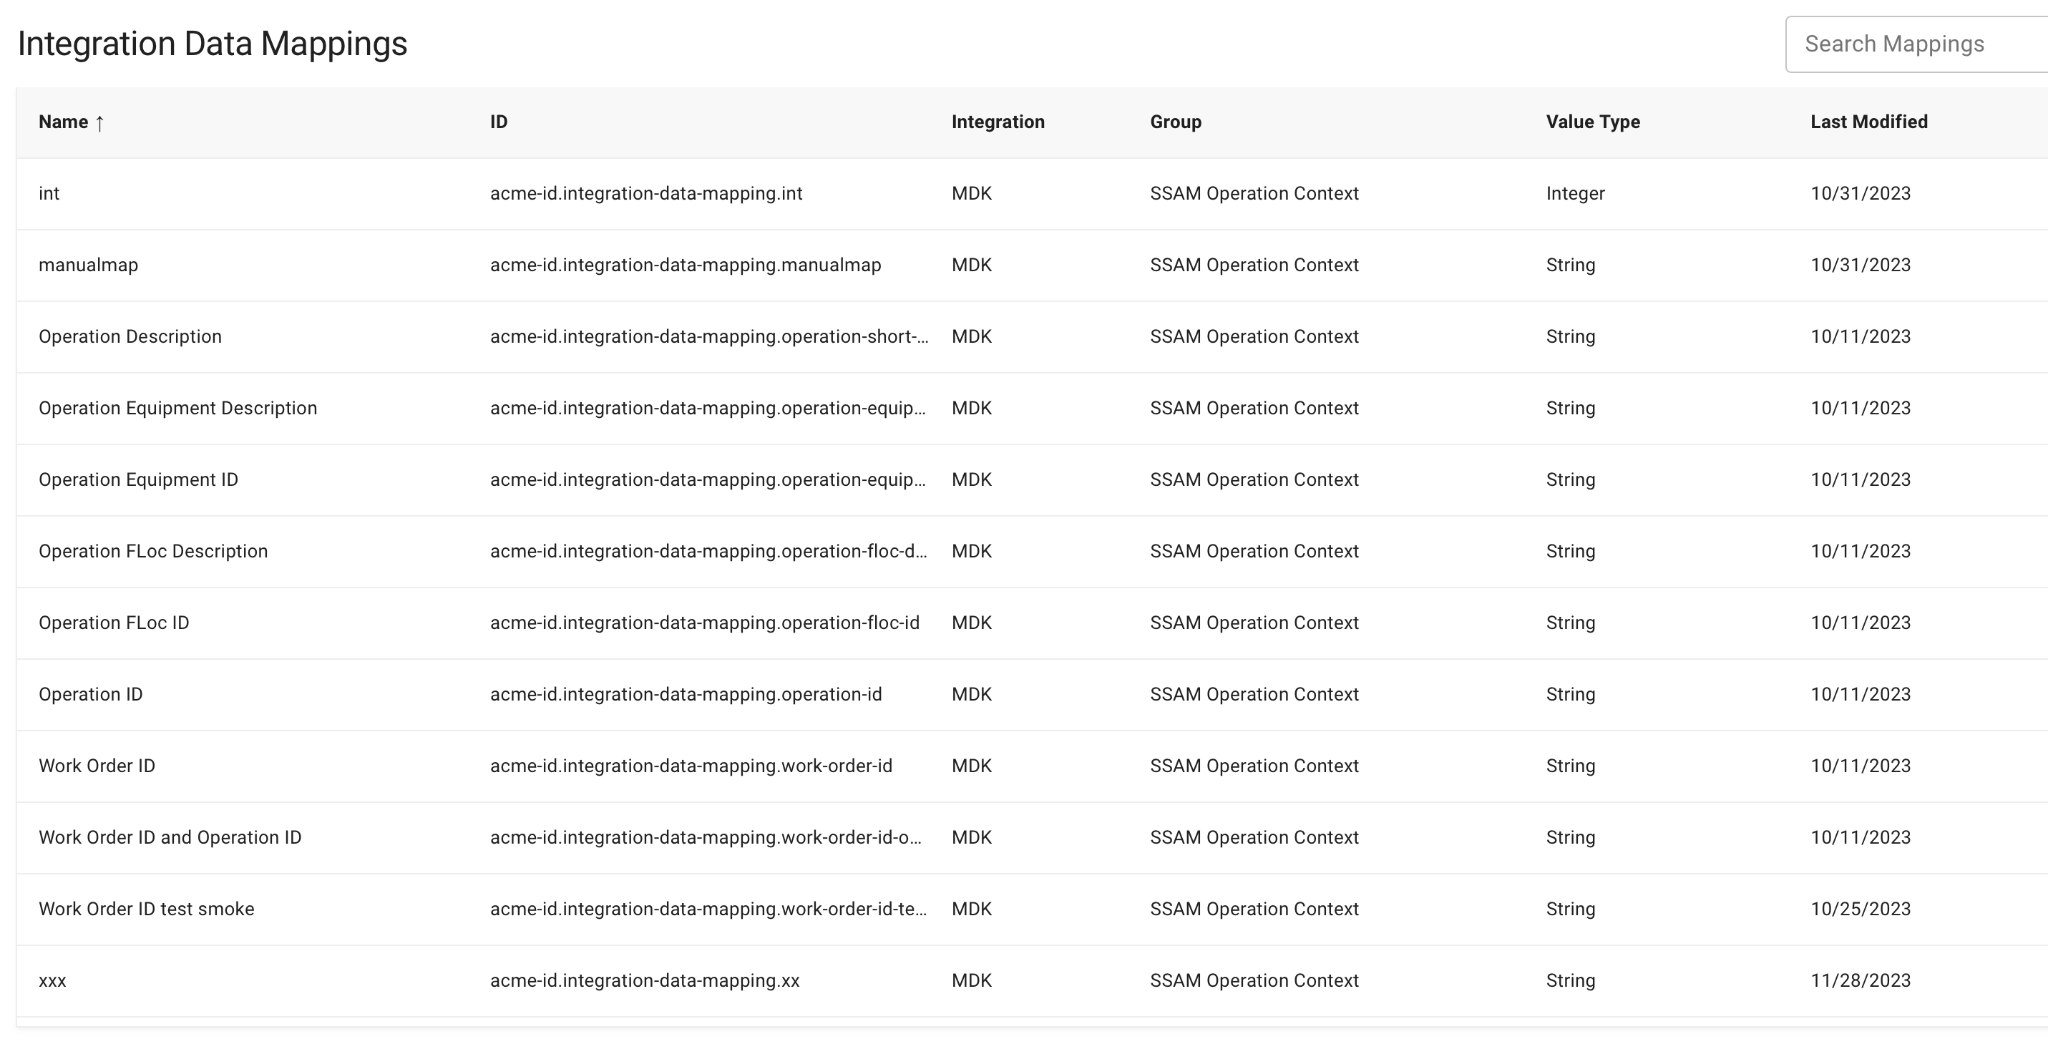Image resolution: width=2048 pixels, height=1060 pixels.
Task: Open the Work Order ID mapping
Action: click(x=1032, y=766)
